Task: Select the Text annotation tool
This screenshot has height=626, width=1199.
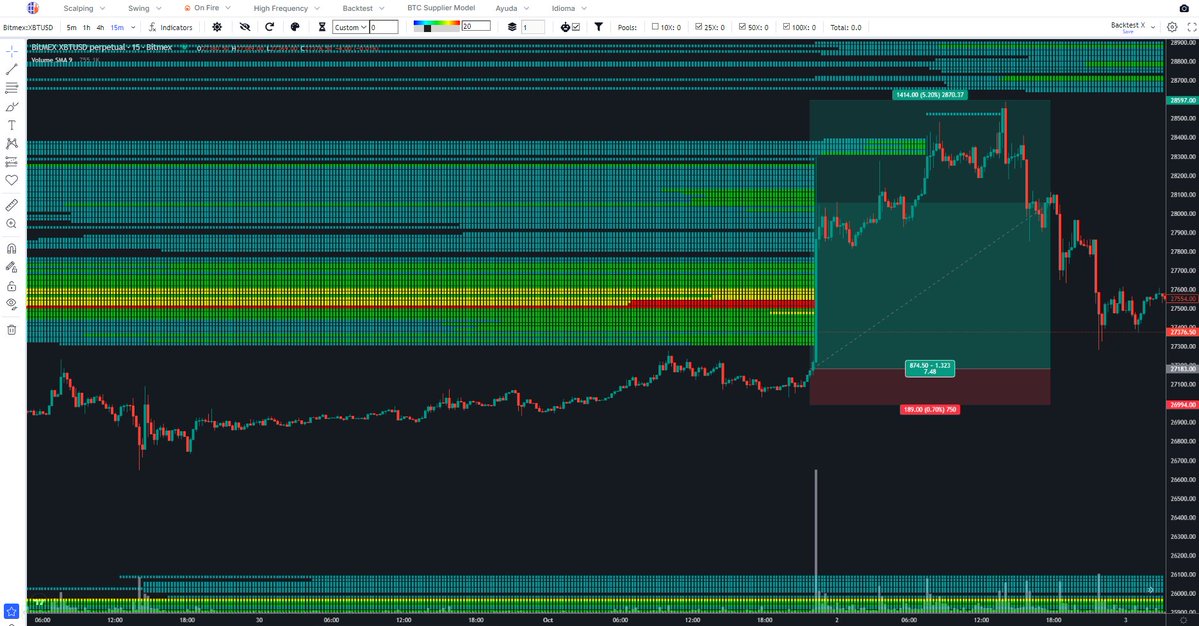Action: click(x=11, y=125)
